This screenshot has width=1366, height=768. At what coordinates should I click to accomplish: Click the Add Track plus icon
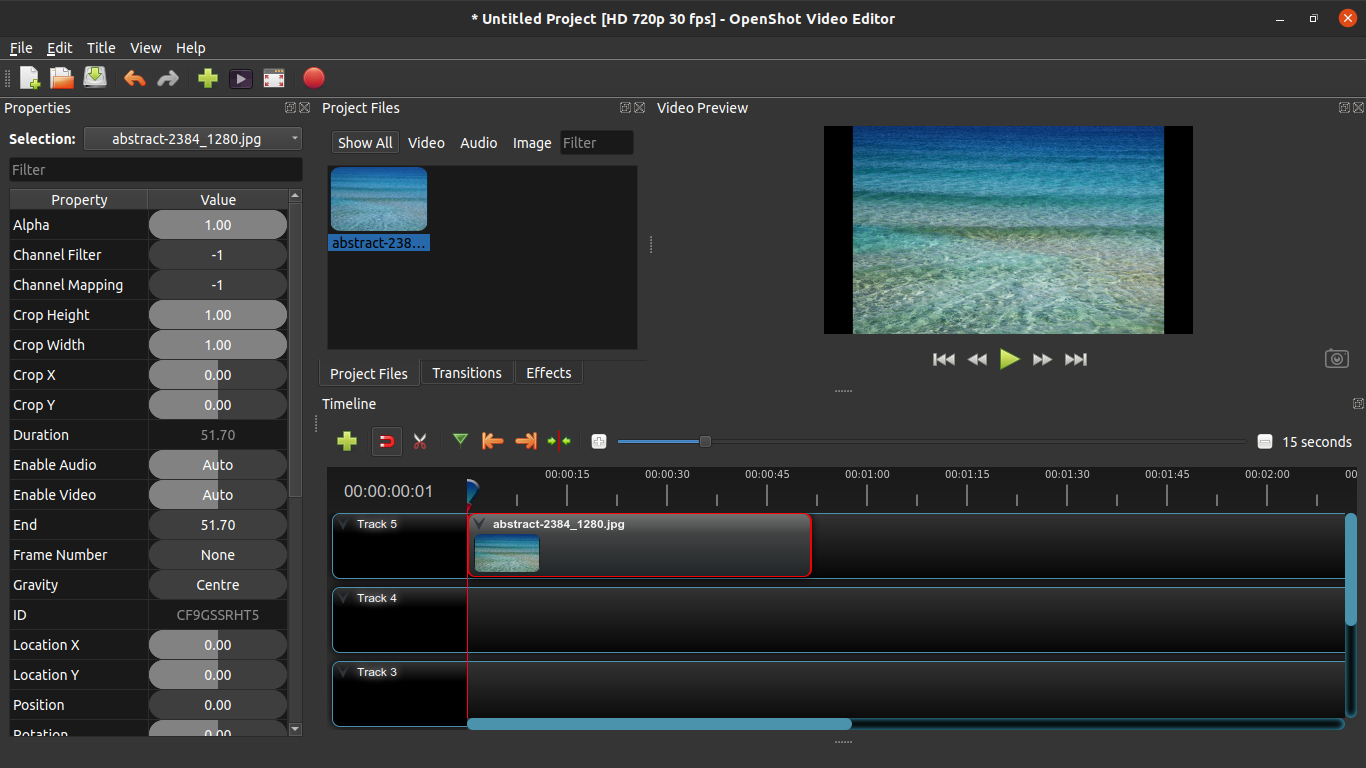click(347, 441)
